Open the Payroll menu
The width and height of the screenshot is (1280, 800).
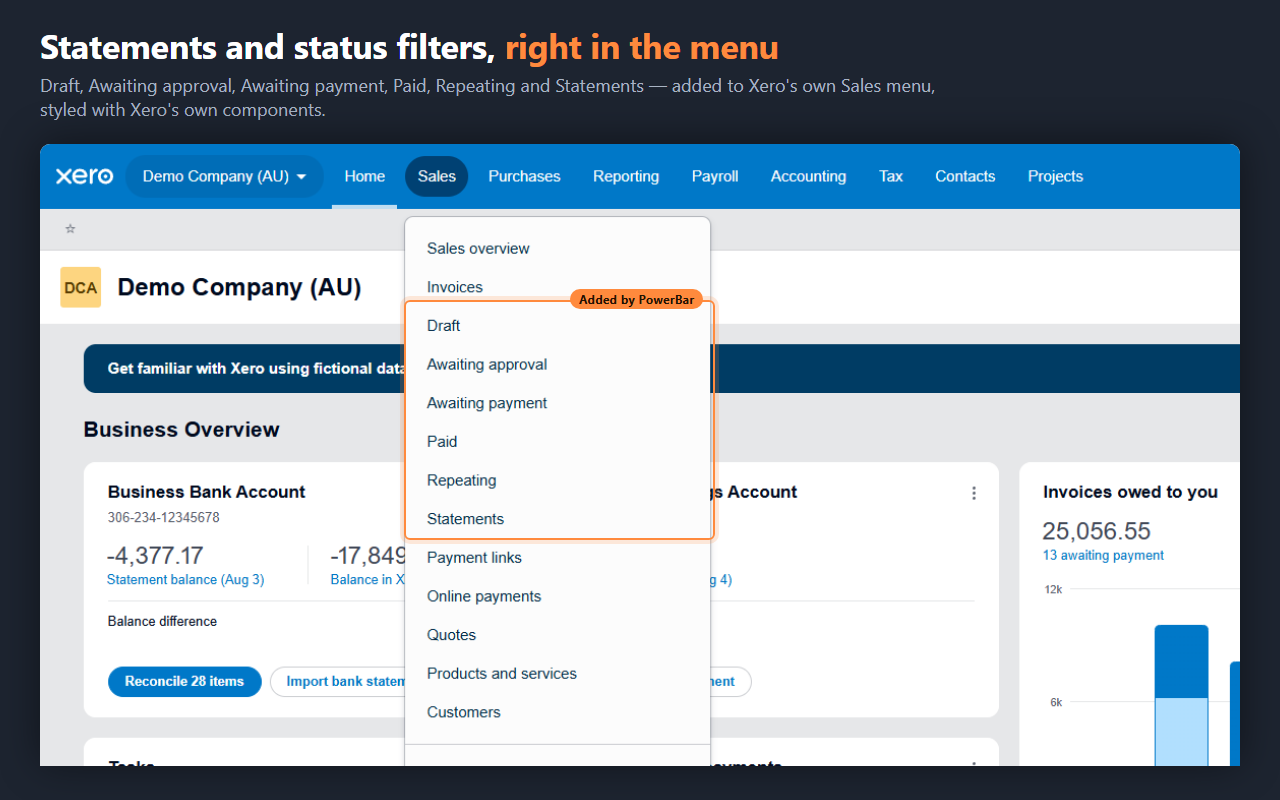tap(715, 176)
